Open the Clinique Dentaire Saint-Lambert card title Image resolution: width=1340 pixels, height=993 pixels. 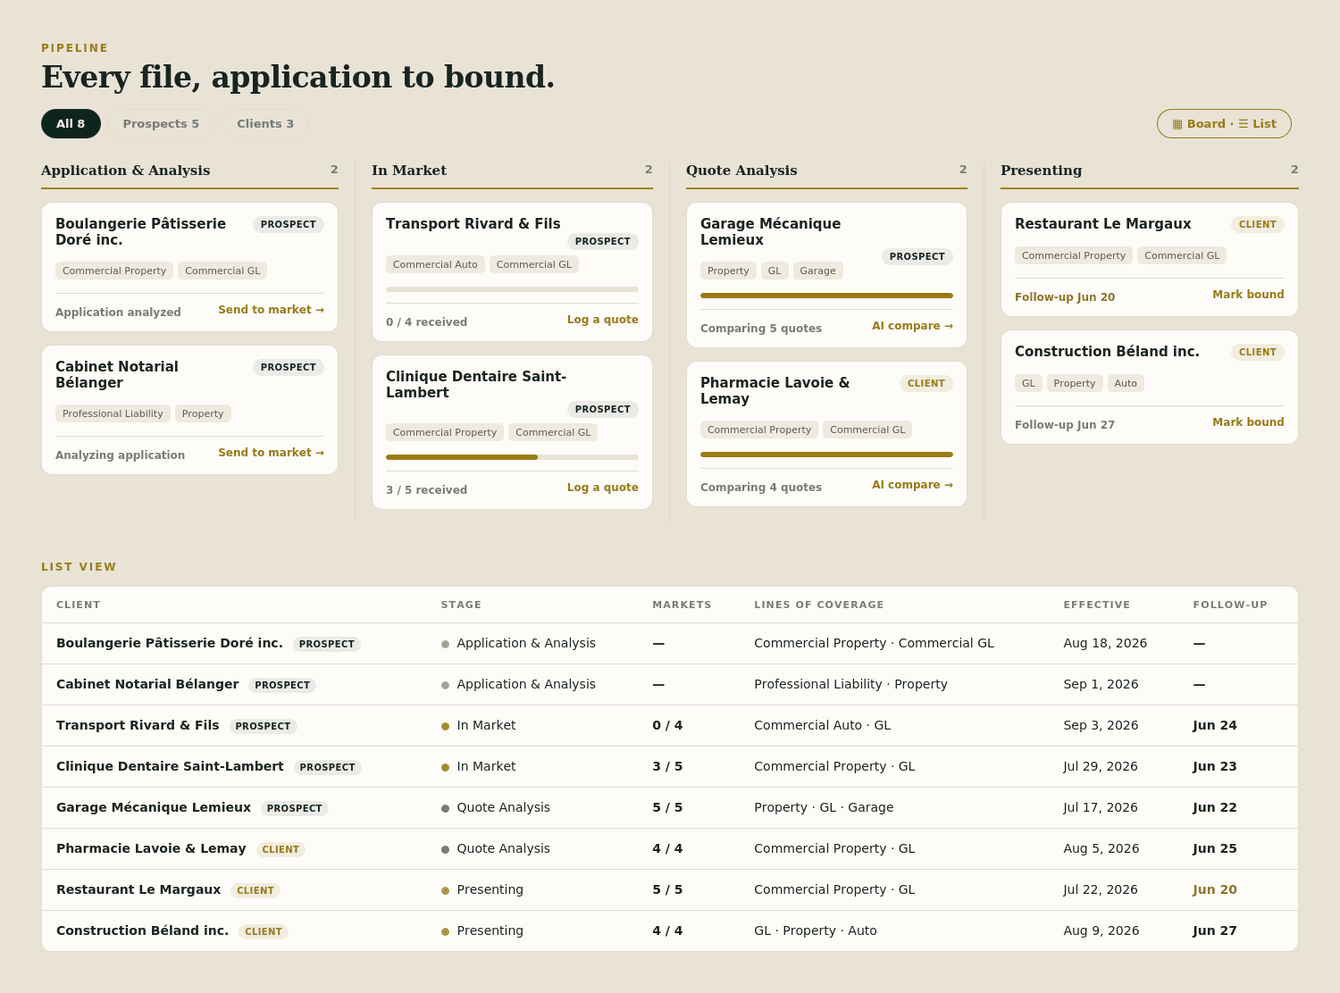pyautogui.click(x=476, y=385)
